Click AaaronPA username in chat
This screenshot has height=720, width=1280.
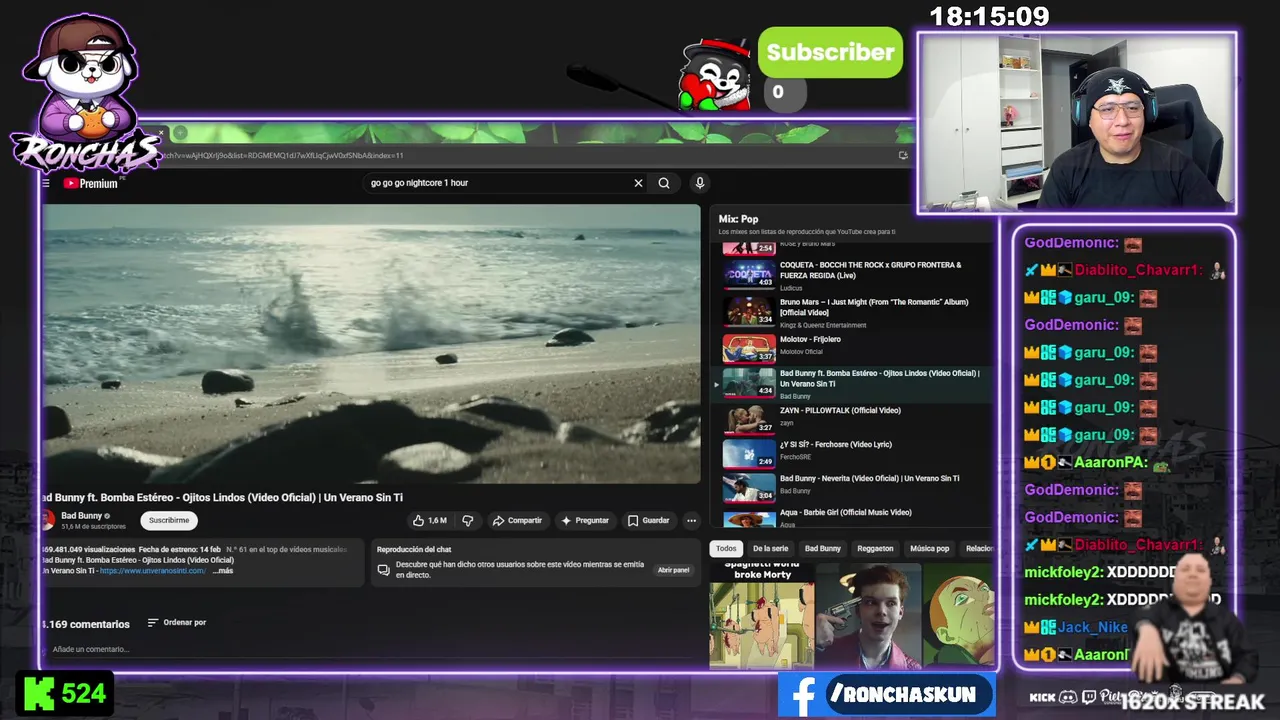[x=1109, y=462]
